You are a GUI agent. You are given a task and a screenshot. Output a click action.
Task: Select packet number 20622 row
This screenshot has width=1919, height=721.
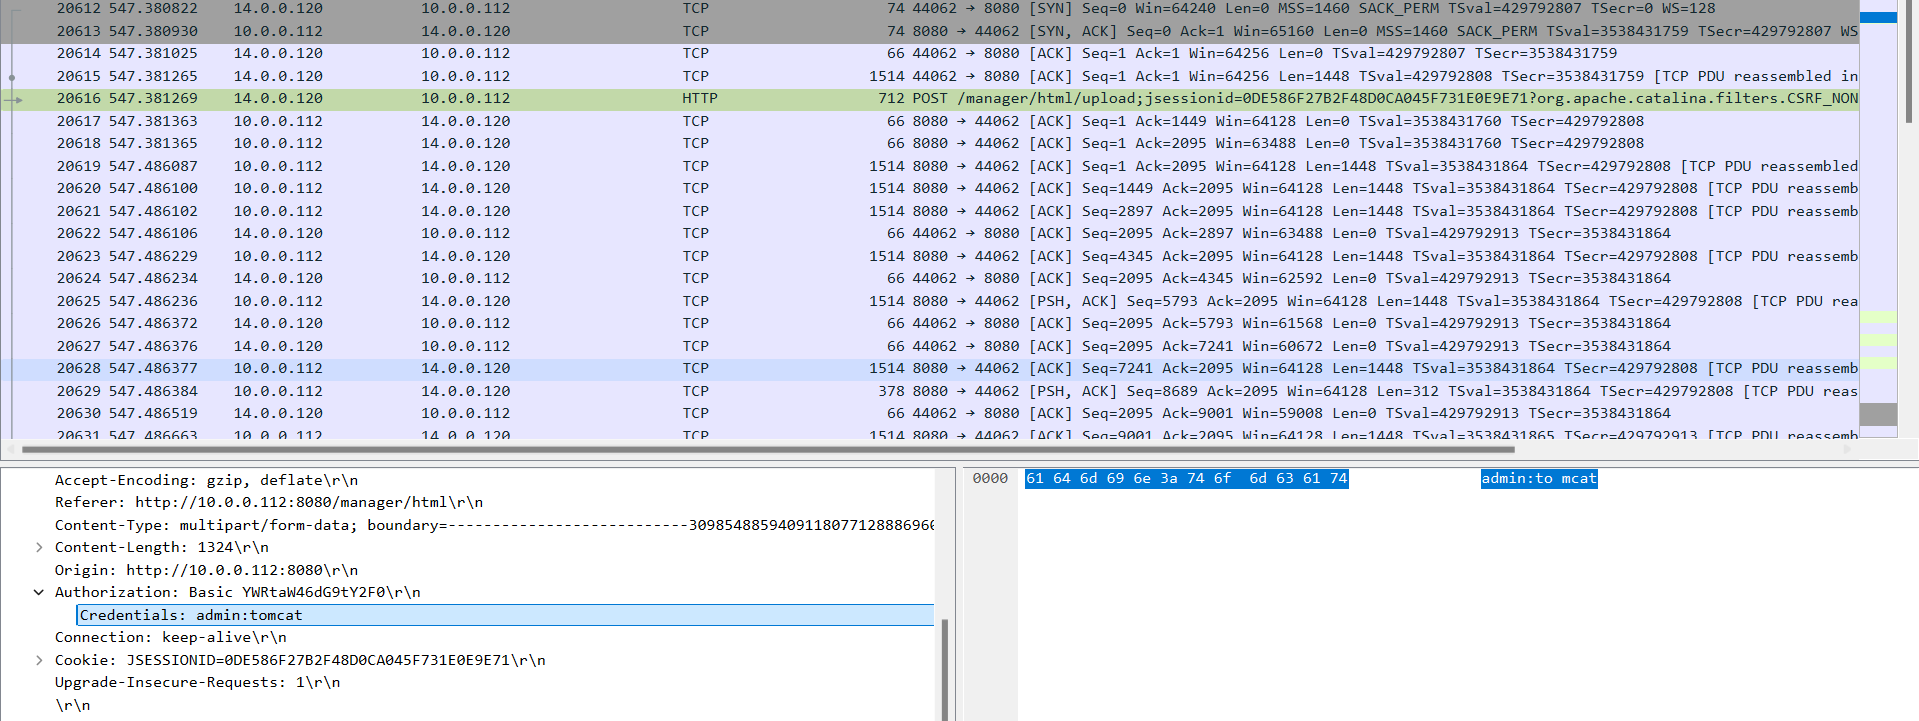(x=930, y=233)
